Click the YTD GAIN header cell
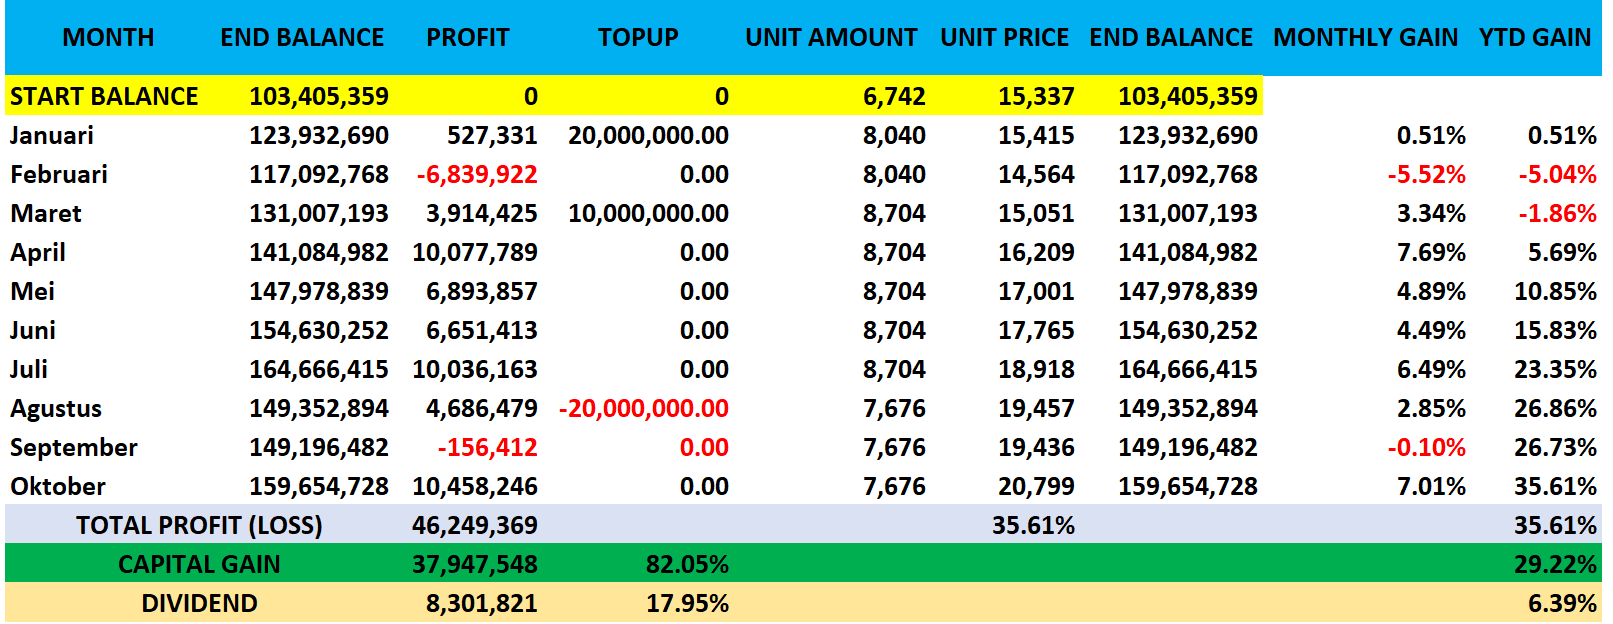This screenshot has width=1613, height=624. 1535,38
